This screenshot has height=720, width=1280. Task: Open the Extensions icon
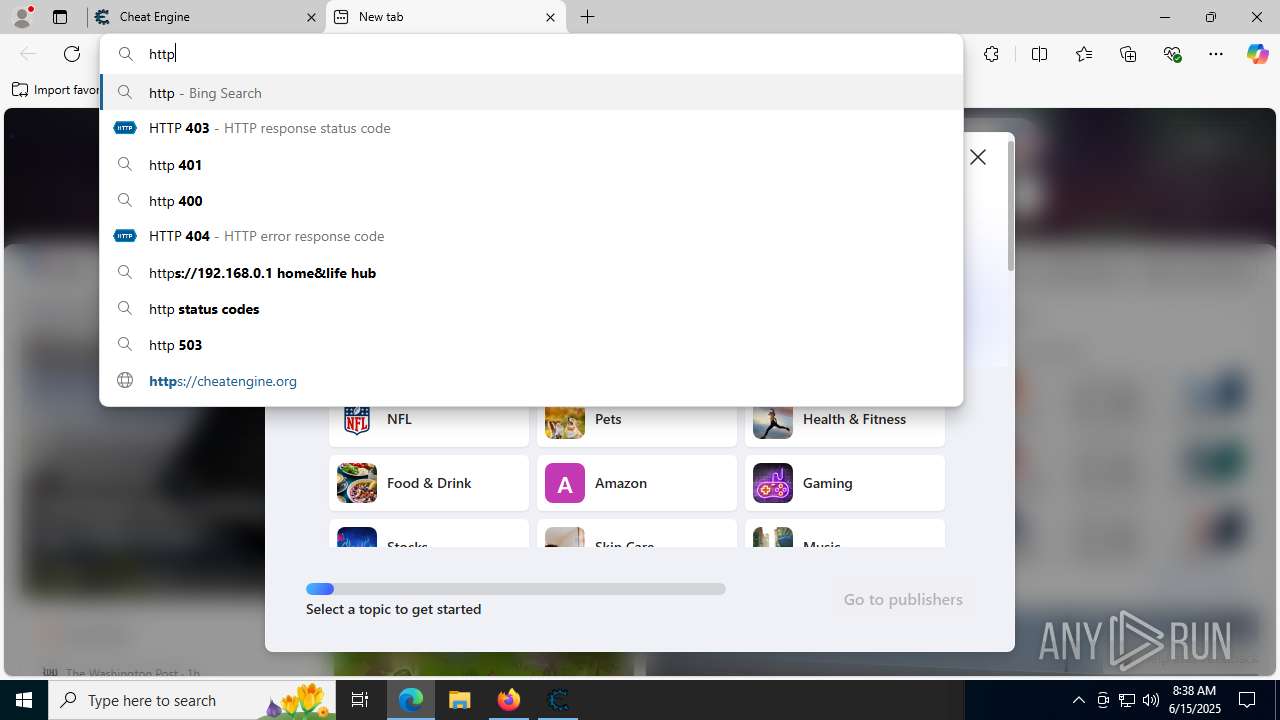[991, 54]
